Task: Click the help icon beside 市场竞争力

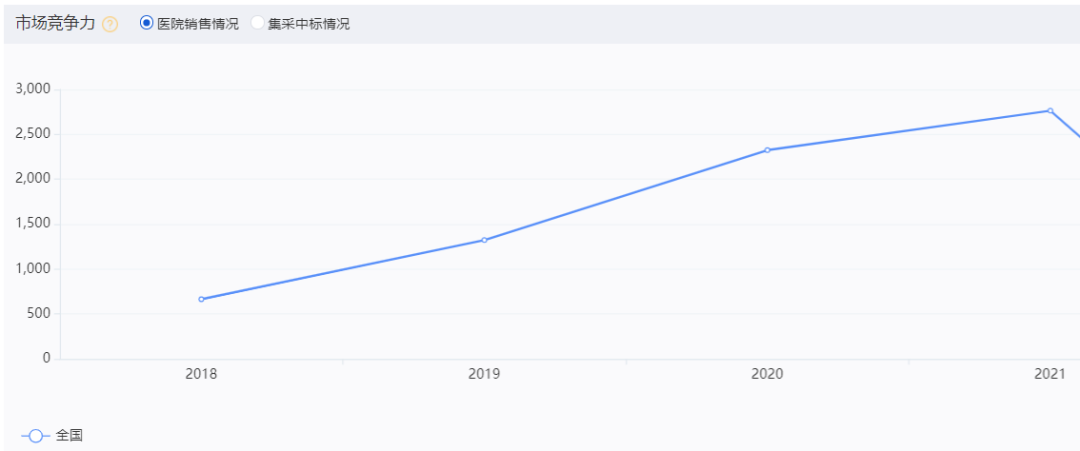Action: [110, 24]
